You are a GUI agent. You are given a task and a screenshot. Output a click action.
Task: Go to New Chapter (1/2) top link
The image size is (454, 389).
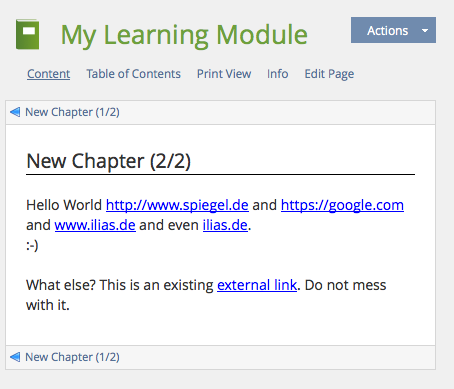[72, 112]
